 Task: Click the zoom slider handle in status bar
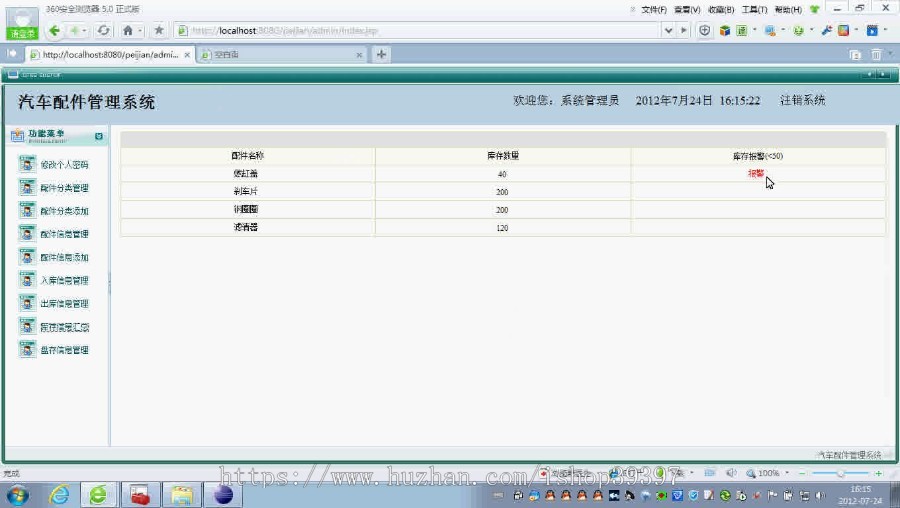point(840,473)
